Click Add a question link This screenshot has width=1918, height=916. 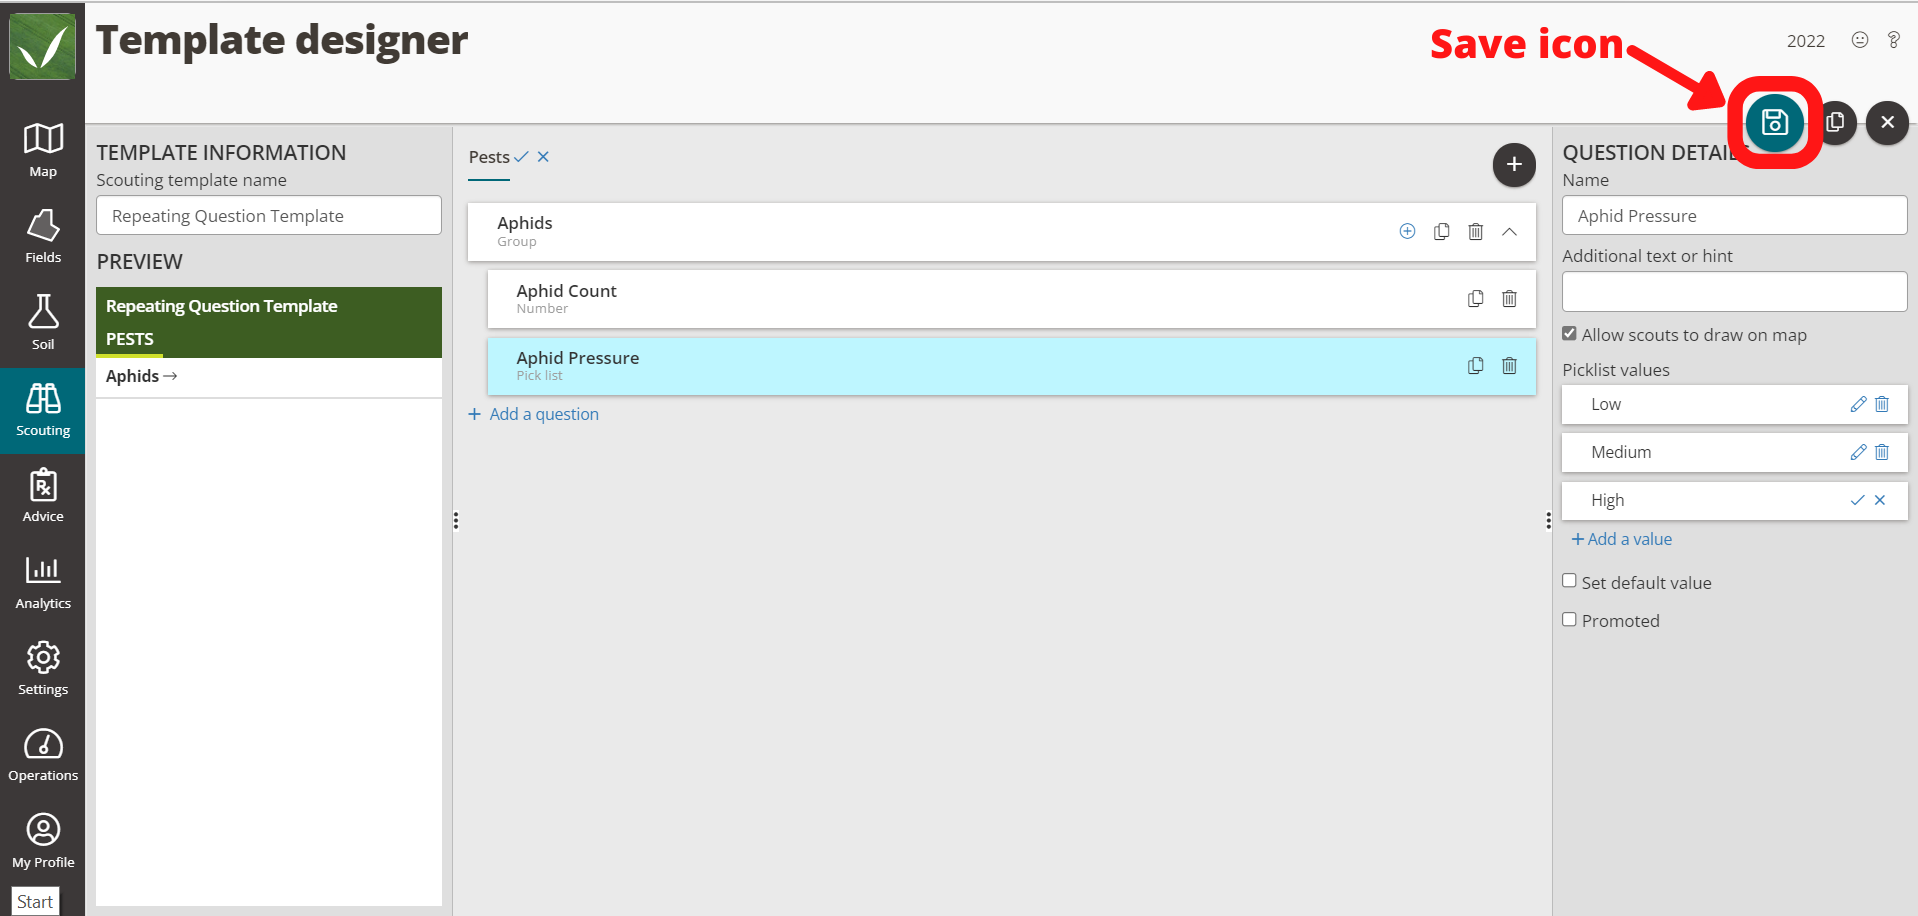[534, 414]
